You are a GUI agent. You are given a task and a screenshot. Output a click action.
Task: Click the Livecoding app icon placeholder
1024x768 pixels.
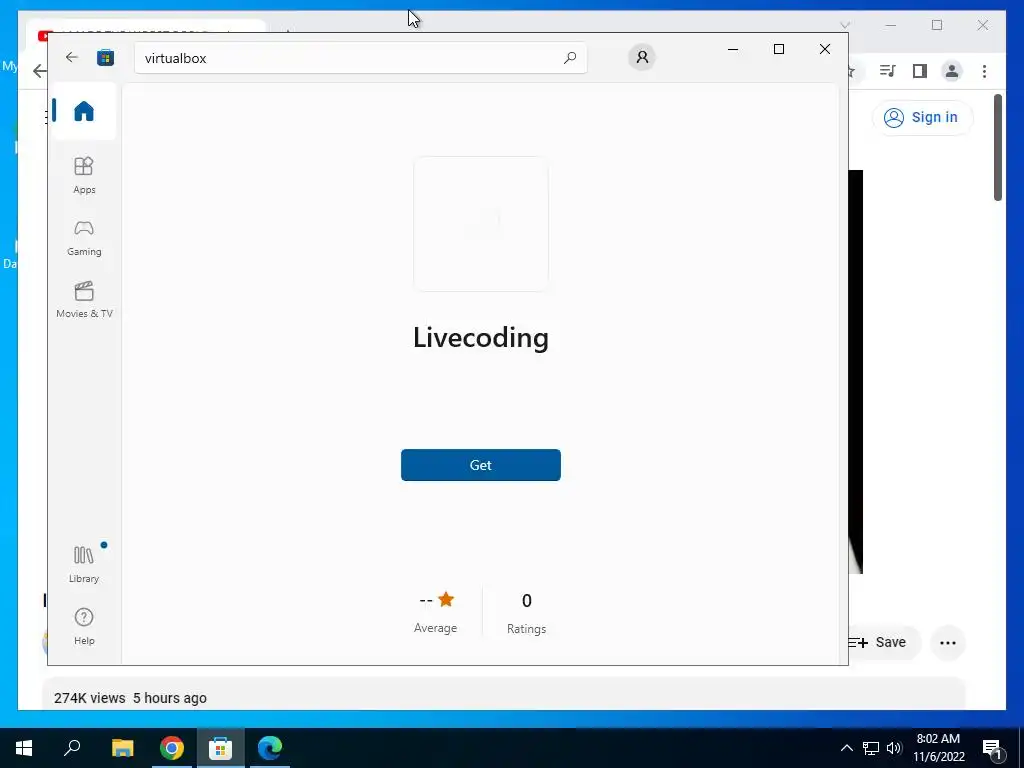(x=481, y=224)
